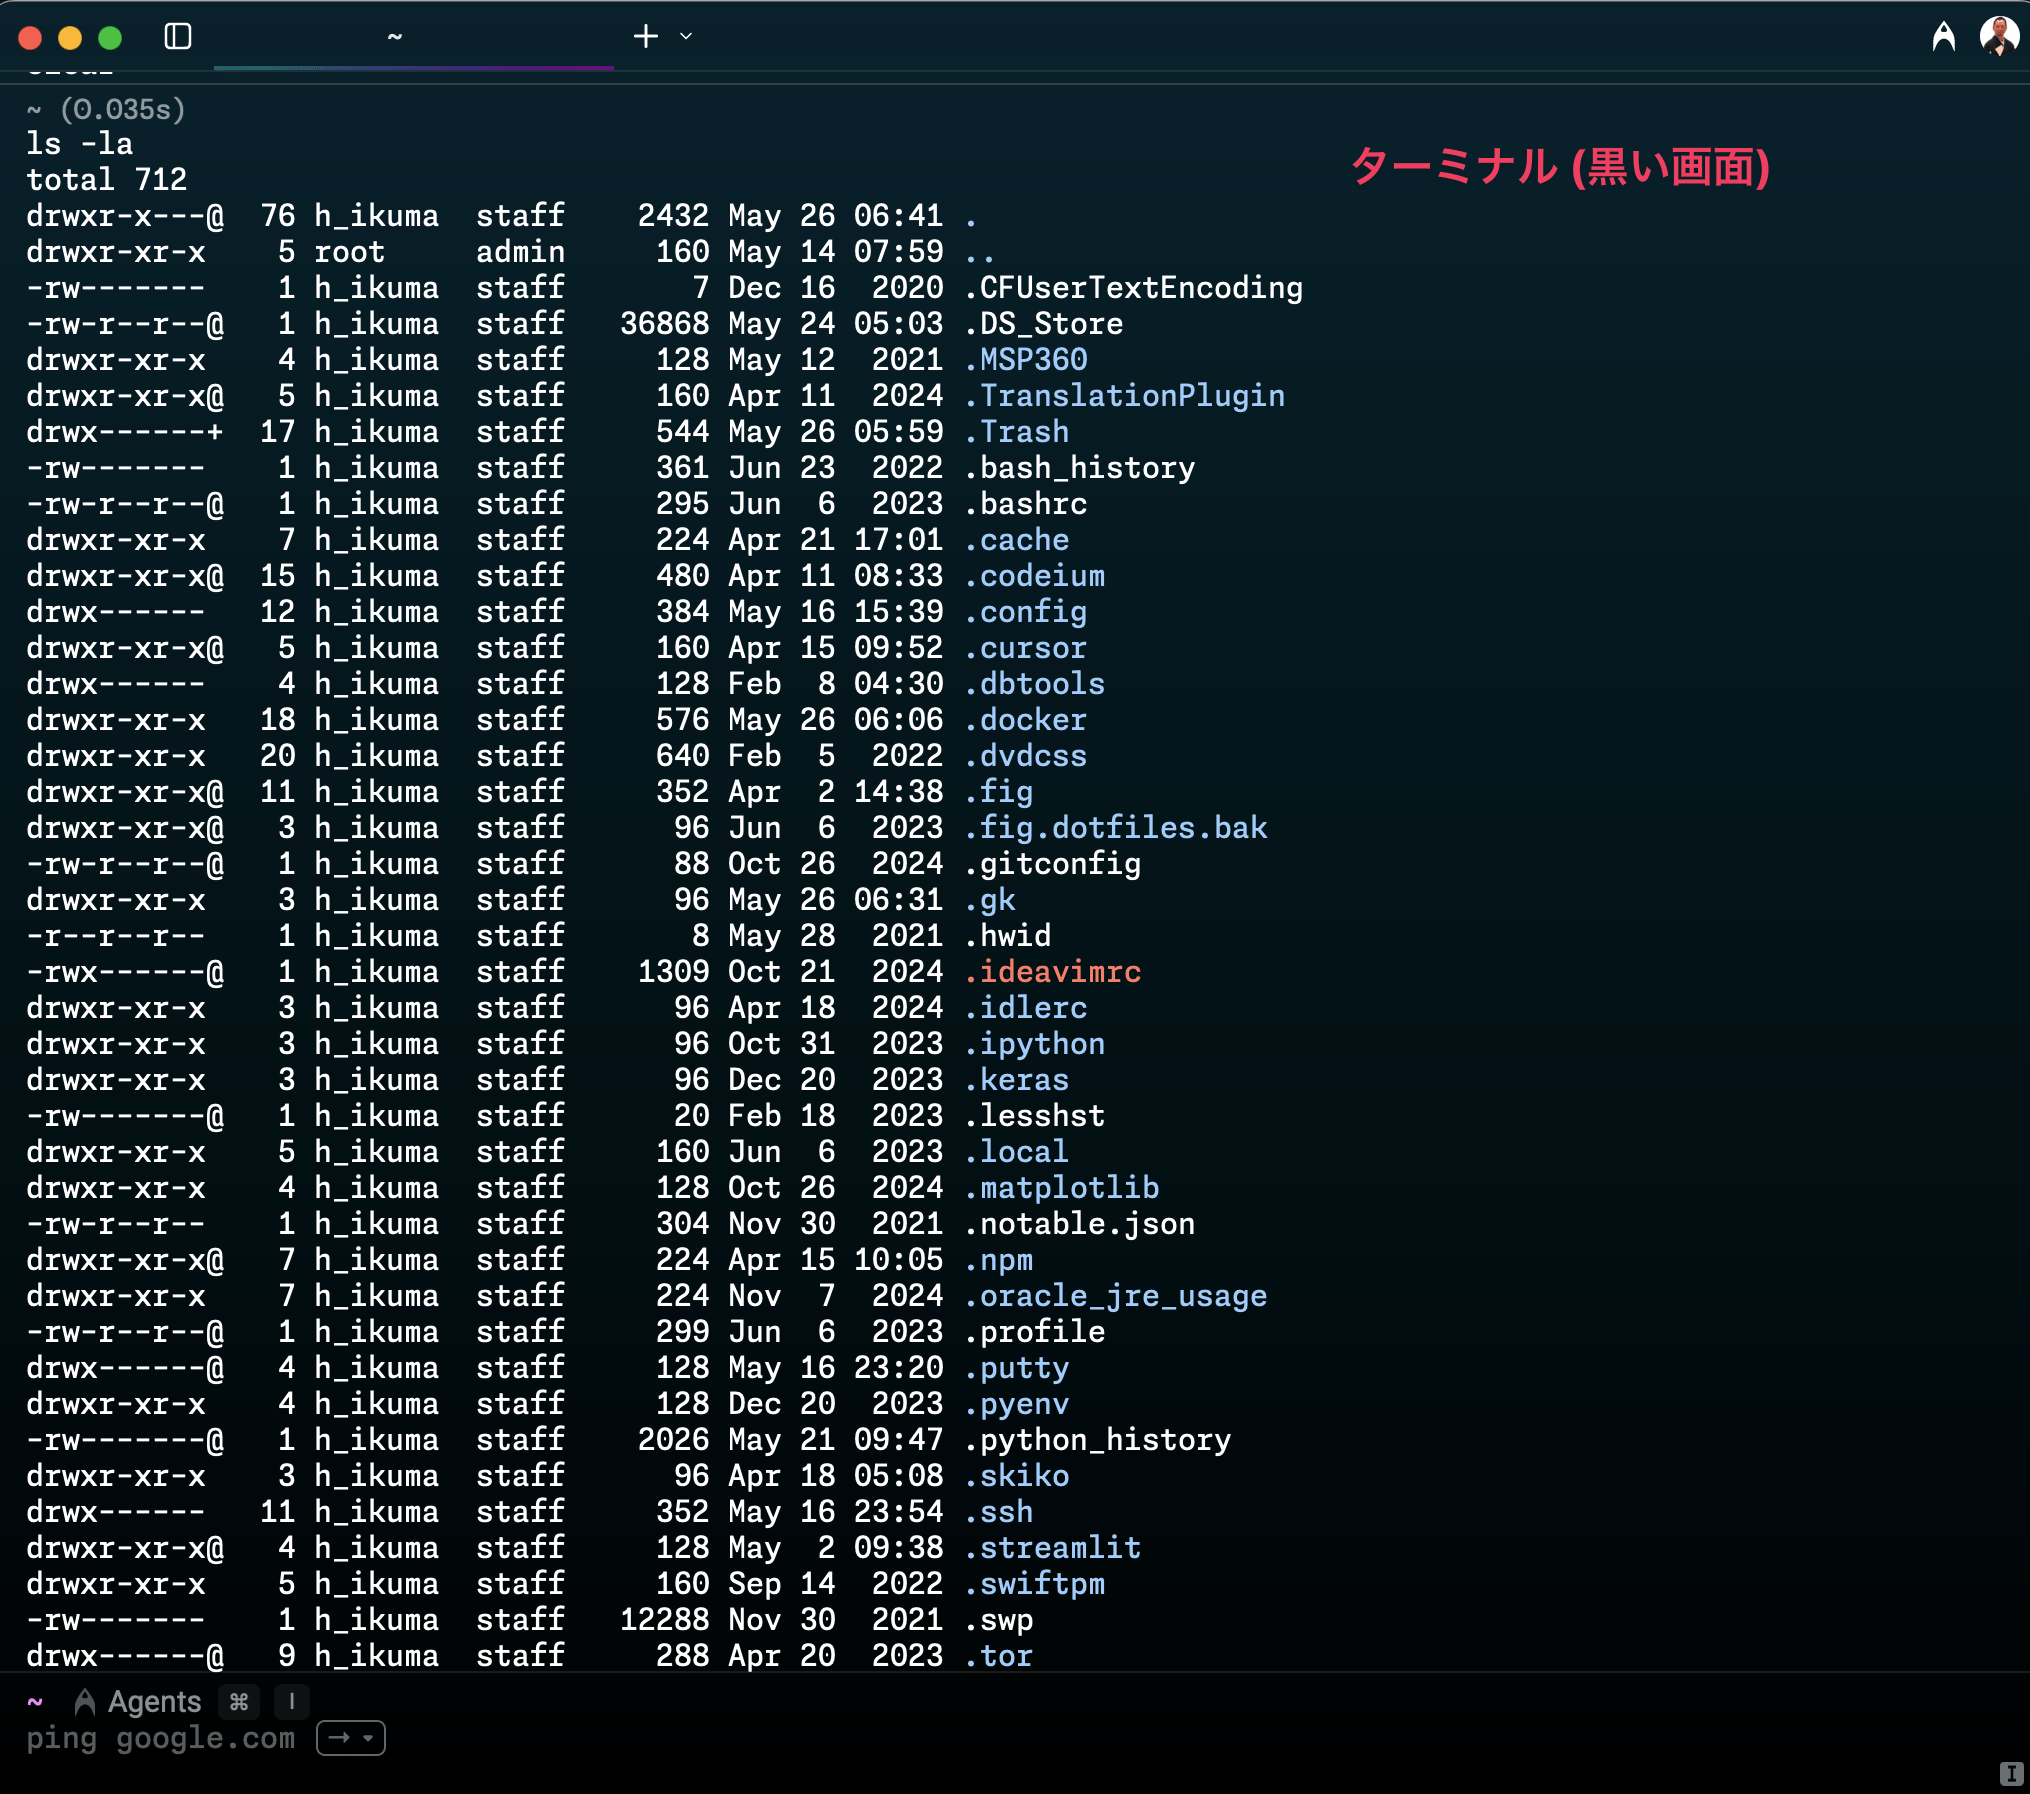The width and height of the screenshot is (2030, 1794).
Task: Click the admin group name
Action: tap(520, 252)
